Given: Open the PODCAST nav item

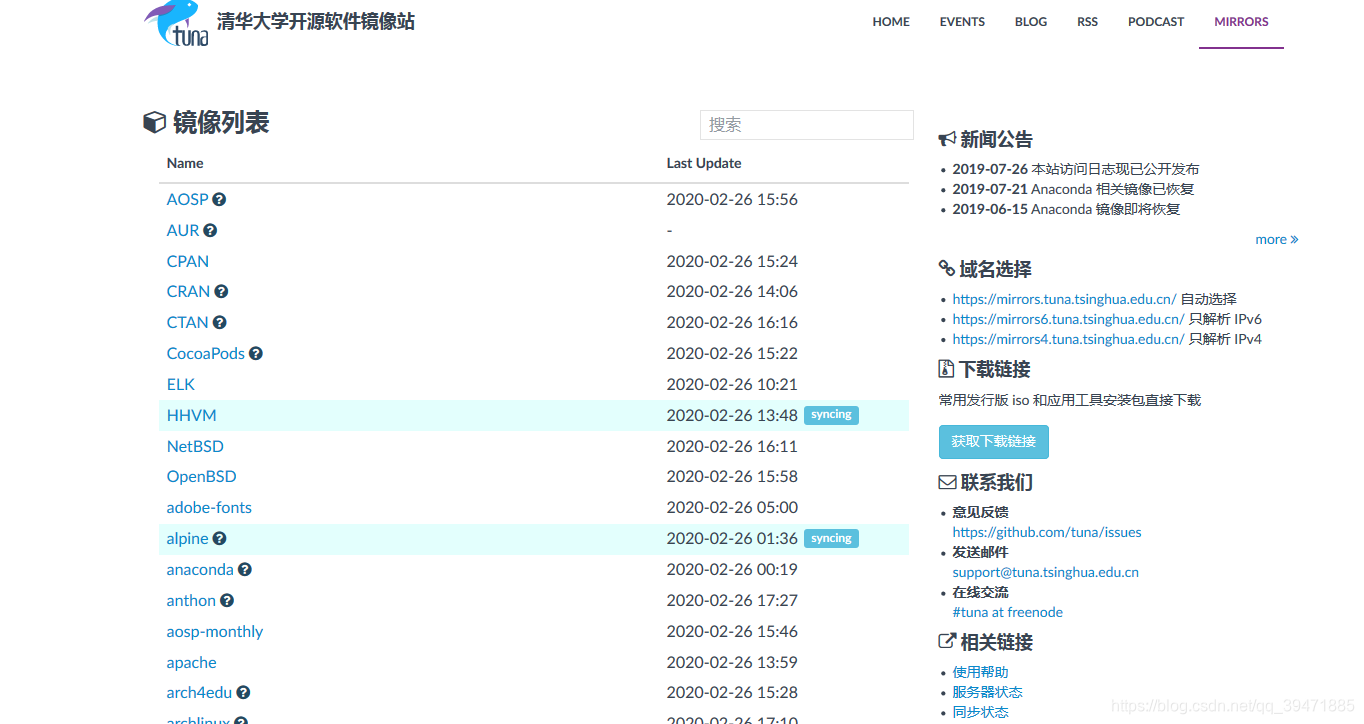Looking at the screenshot, I should (x=1156, y=22).
